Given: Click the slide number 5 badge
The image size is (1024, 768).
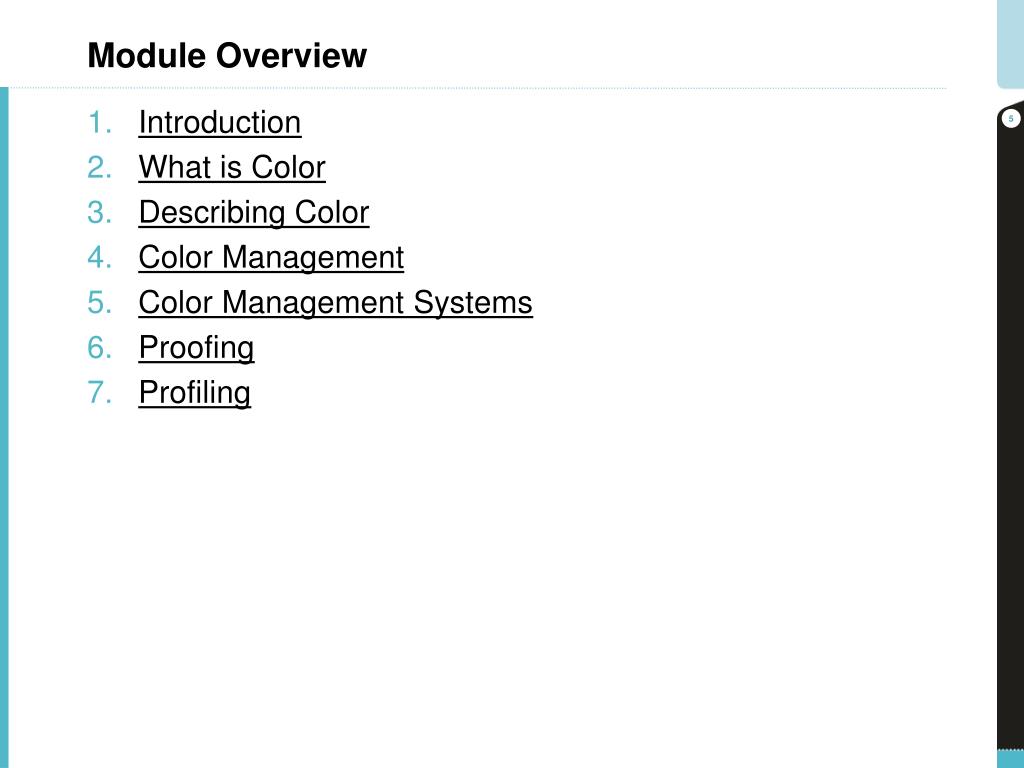Looking at the screenshot, I should tap(1010, 119).
